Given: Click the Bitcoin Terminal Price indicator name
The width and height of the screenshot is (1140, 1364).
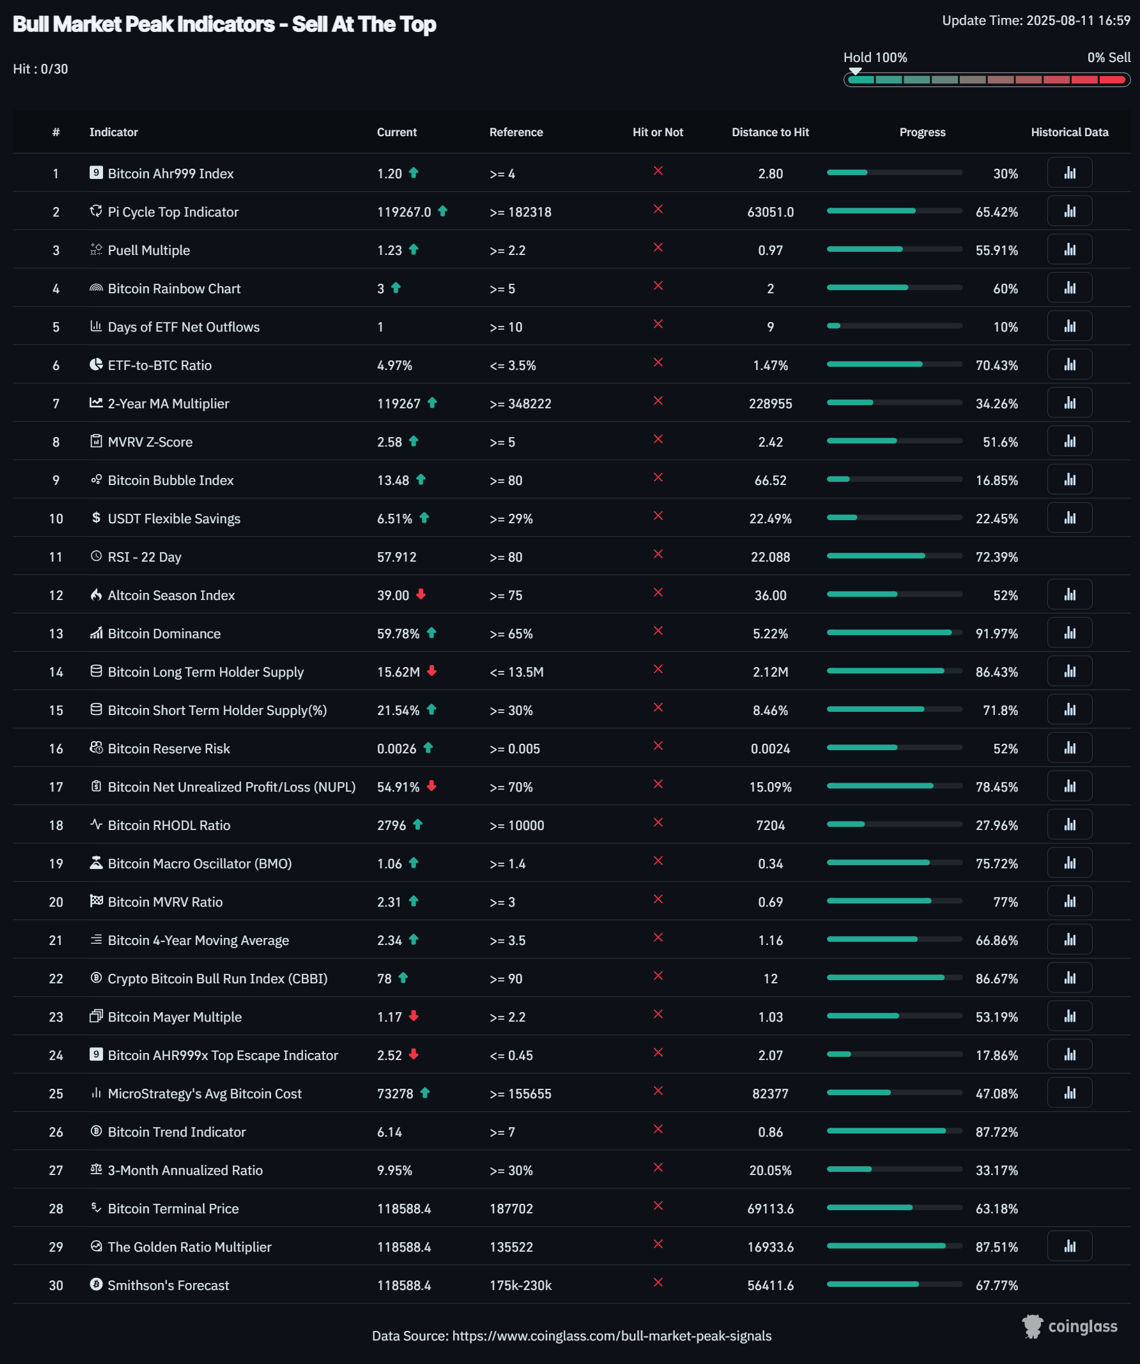Looking at the screenshot, I should 173,1209.
